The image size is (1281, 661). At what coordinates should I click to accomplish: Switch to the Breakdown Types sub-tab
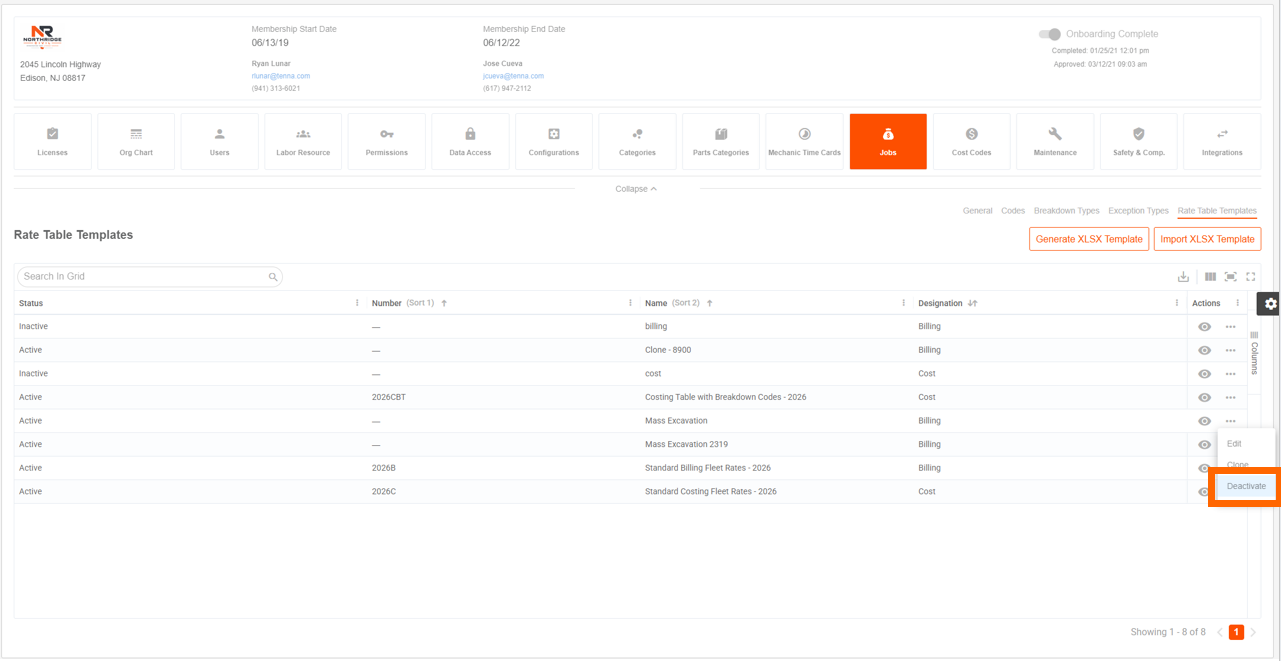tap(1066, 211)
